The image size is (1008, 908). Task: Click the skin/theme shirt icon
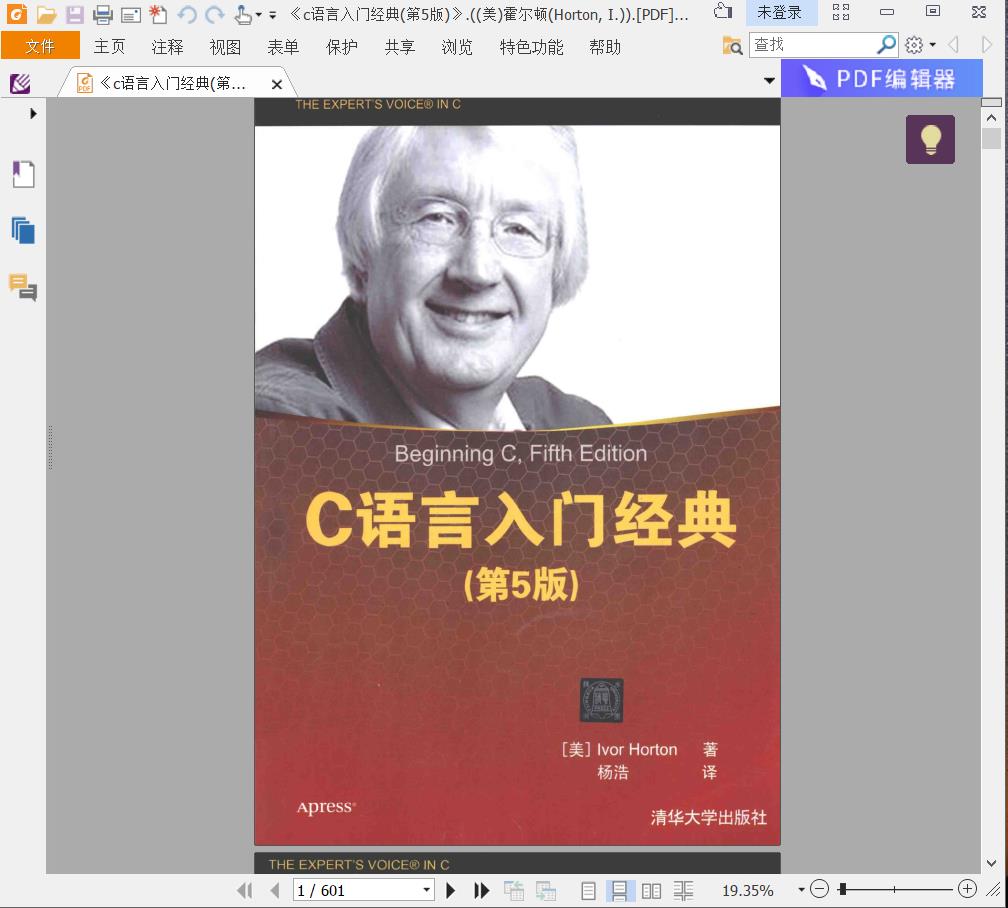click(723, 11)
